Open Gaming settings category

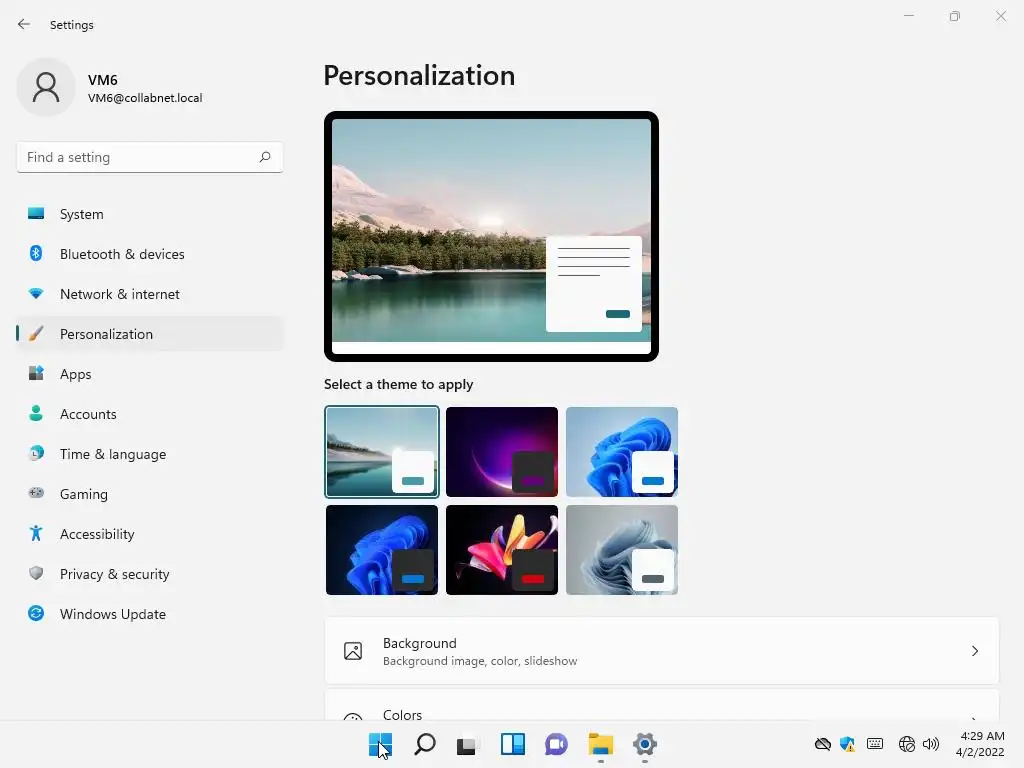coord(150,494)
